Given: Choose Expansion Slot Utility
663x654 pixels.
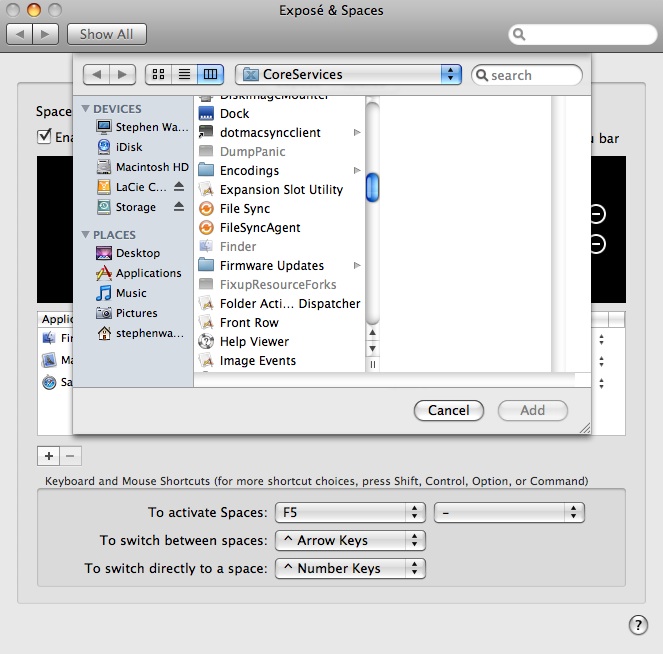Looking at the screenshot, I should pos(280,189).
